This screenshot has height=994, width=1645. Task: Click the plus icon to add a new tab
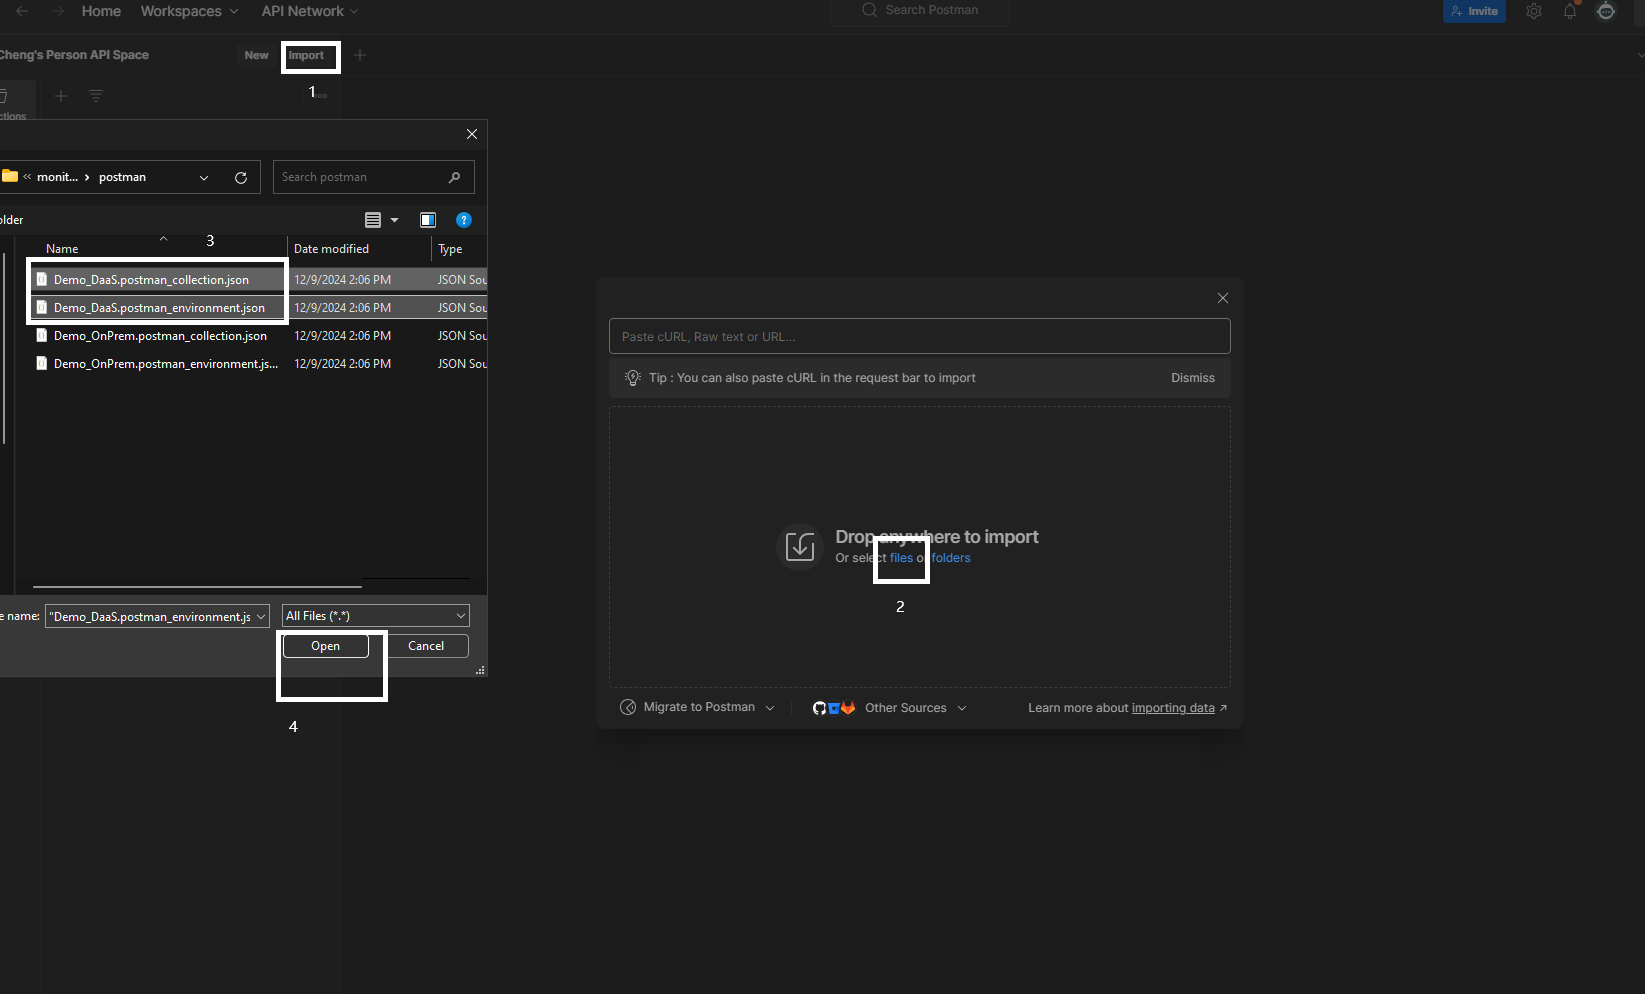pyautogui.click(x=360, y=55)
